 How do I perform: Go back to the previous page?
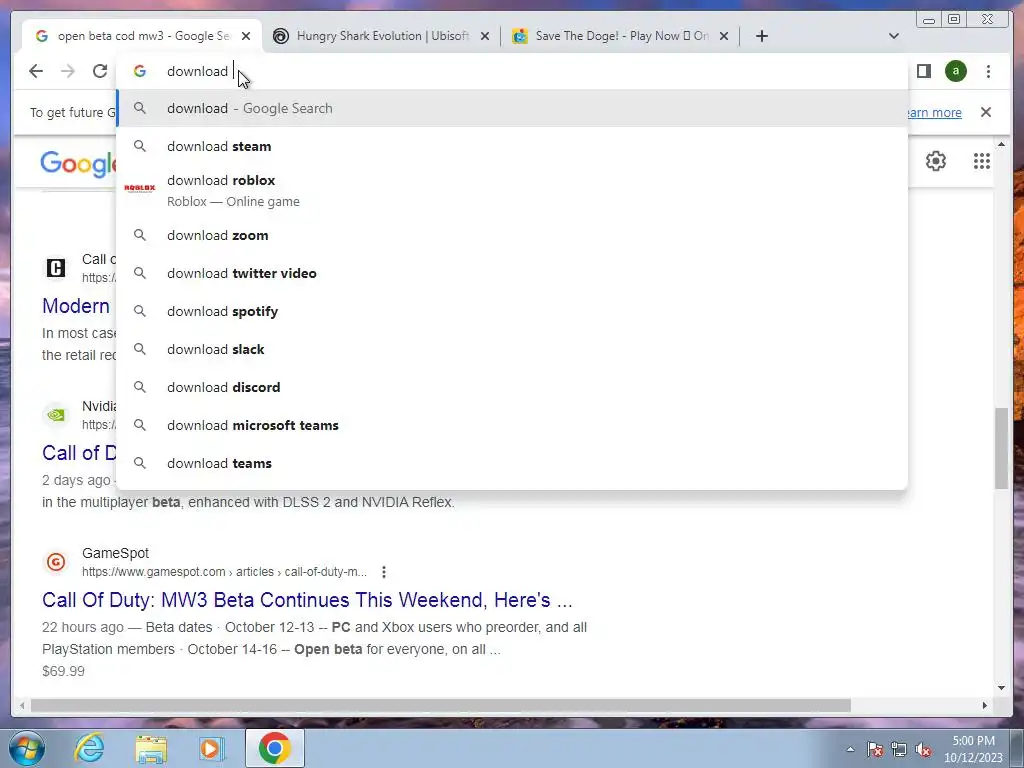(x=36, y=71)
